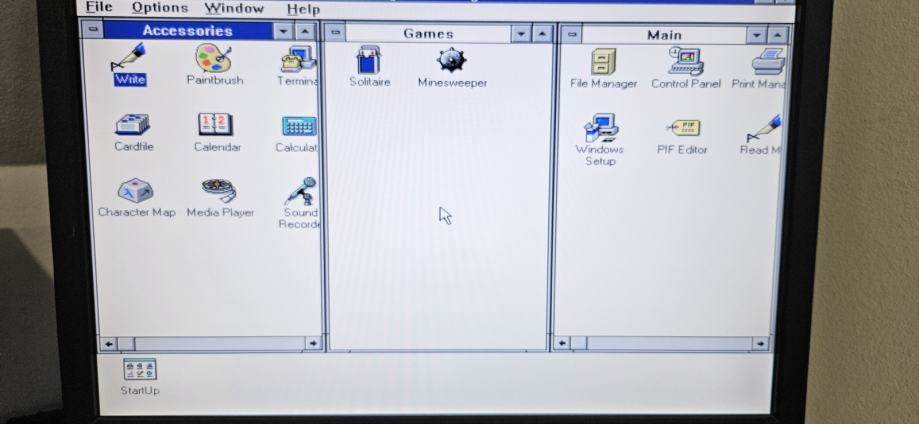The height and width of the screenshot is (424, 919).
Task: Select the Print Manager printer icon
Action: pyautogui.click(x=768, y=62)
